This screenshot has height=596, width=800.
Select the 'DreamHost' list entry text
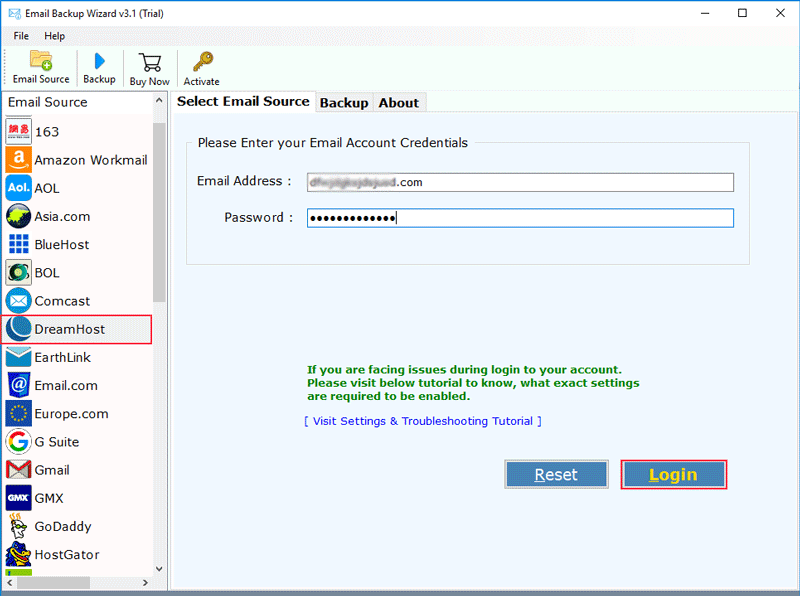[x=69, y=329]
